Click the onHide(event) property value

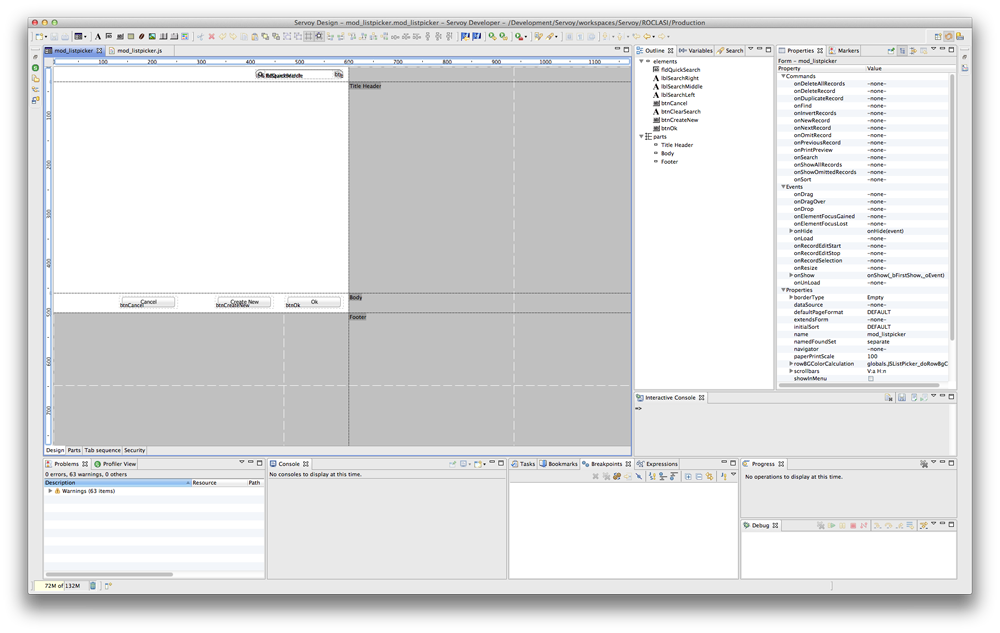(885, 231)
